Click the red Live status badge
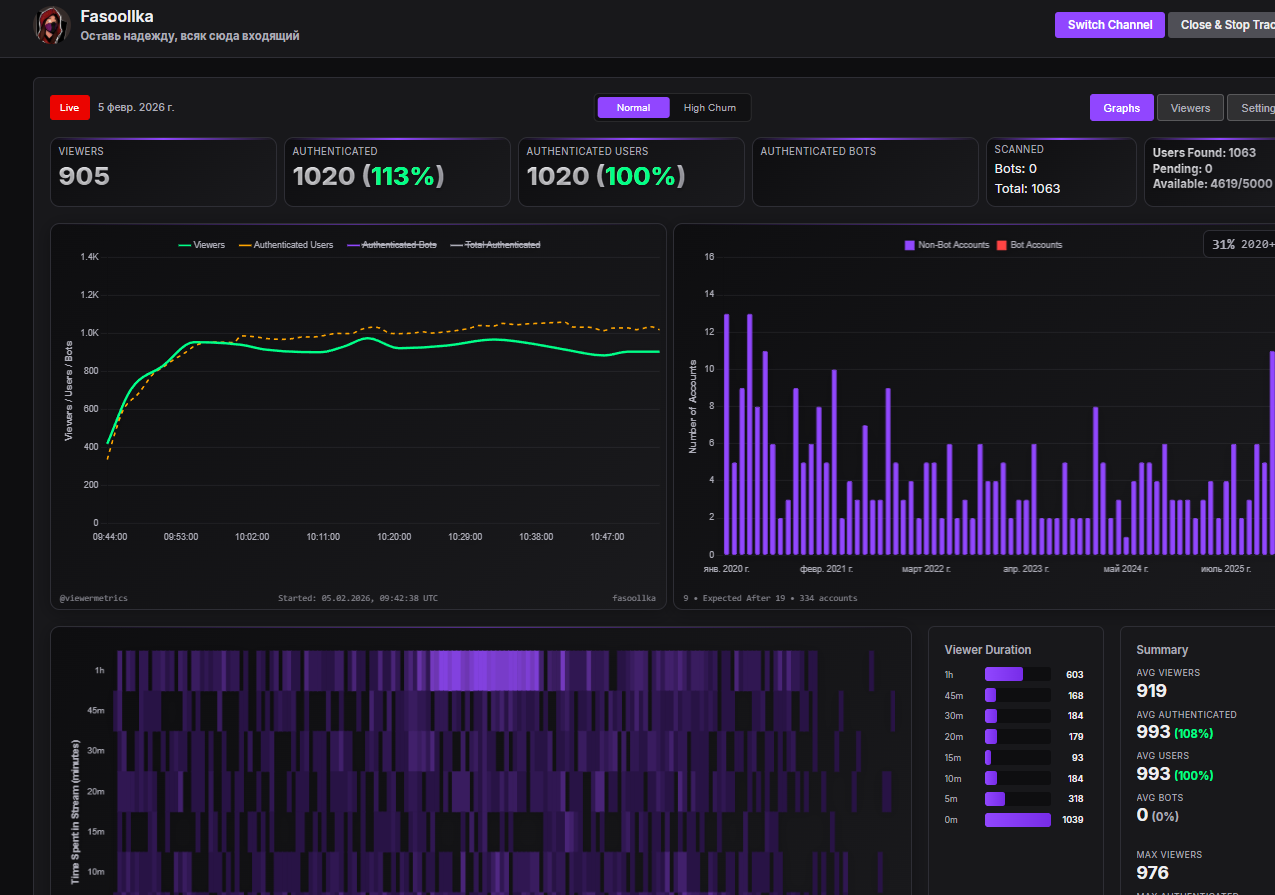Viewport: 1275px width, 895px height. pyautogui.click(x=69, y=107)
